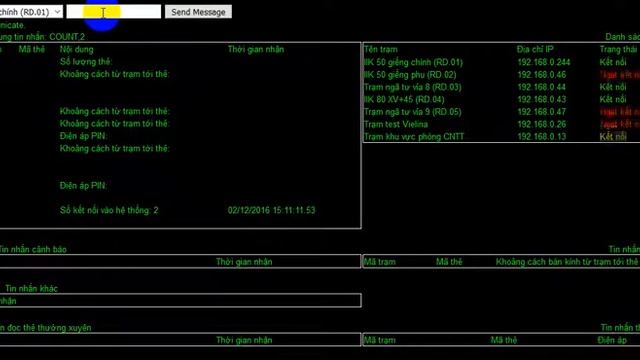Open the station dropdown showing (RD.01)

(x=31, y=12)
